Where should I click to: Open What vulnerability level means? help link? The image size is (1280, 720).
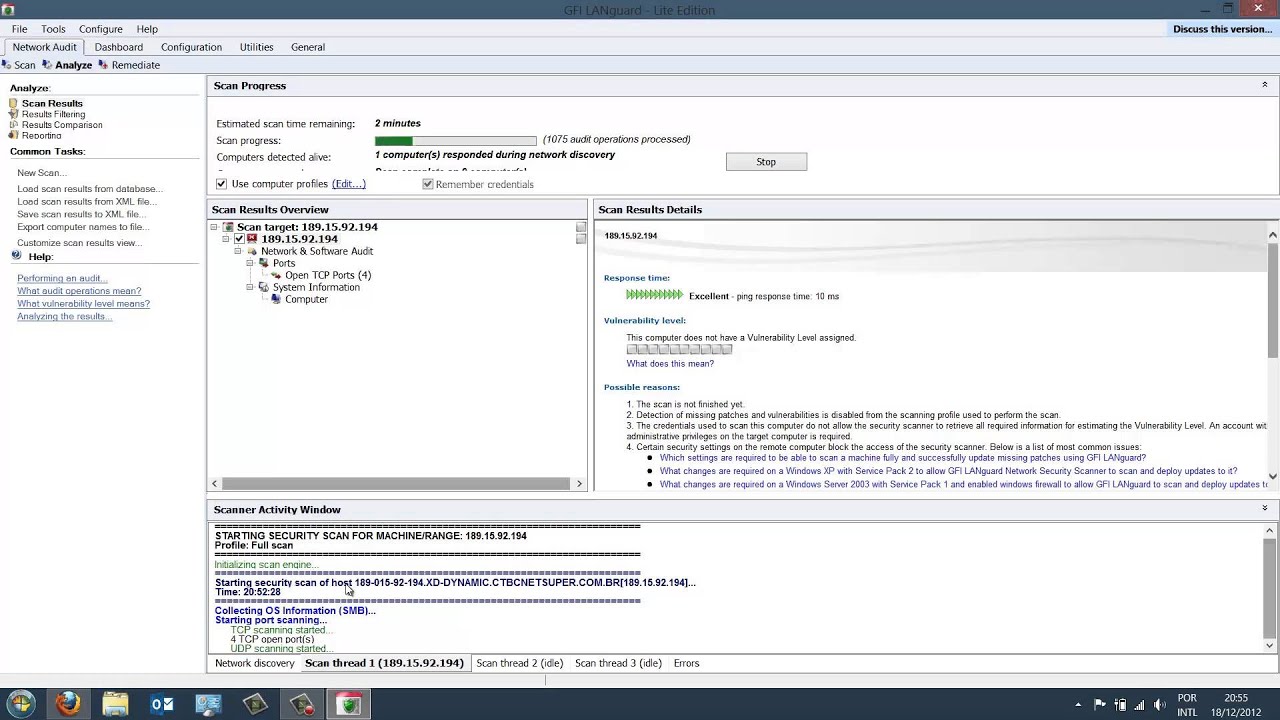click(83, 304)
